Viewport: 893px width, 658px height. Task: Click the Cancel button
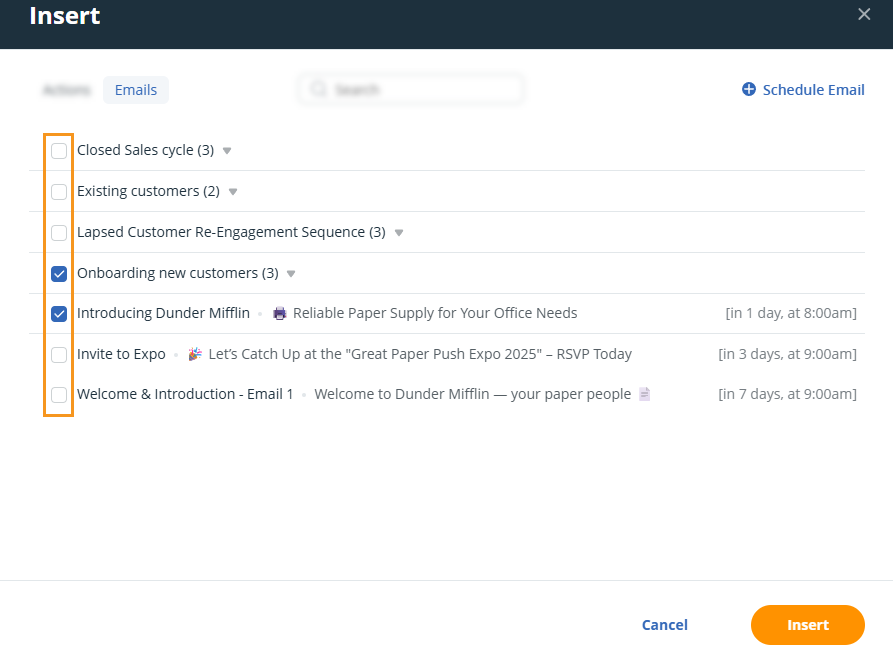(664, 624)
